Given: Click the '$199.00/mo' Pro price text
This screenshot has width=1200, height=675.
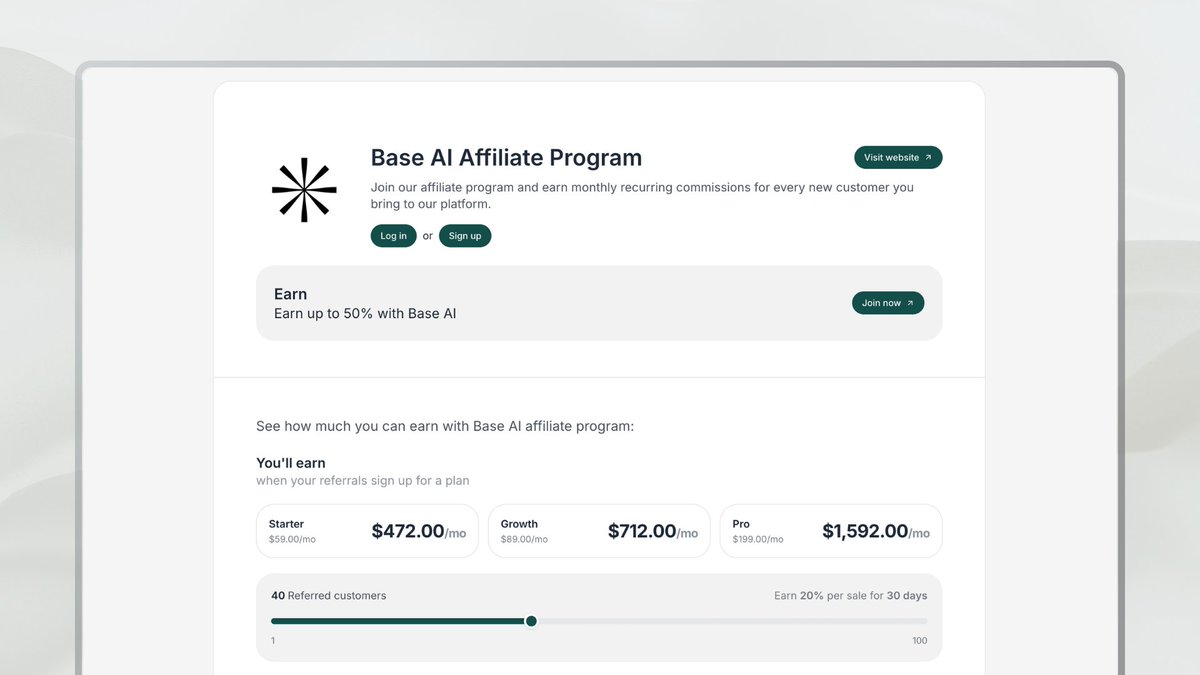Looking at the screenshot, I should pyautogui.click(x=758, y=540).
